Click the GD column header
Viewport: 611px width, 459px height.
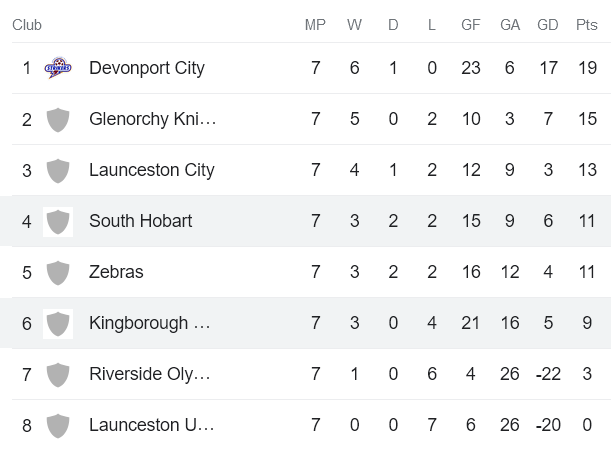547,25
